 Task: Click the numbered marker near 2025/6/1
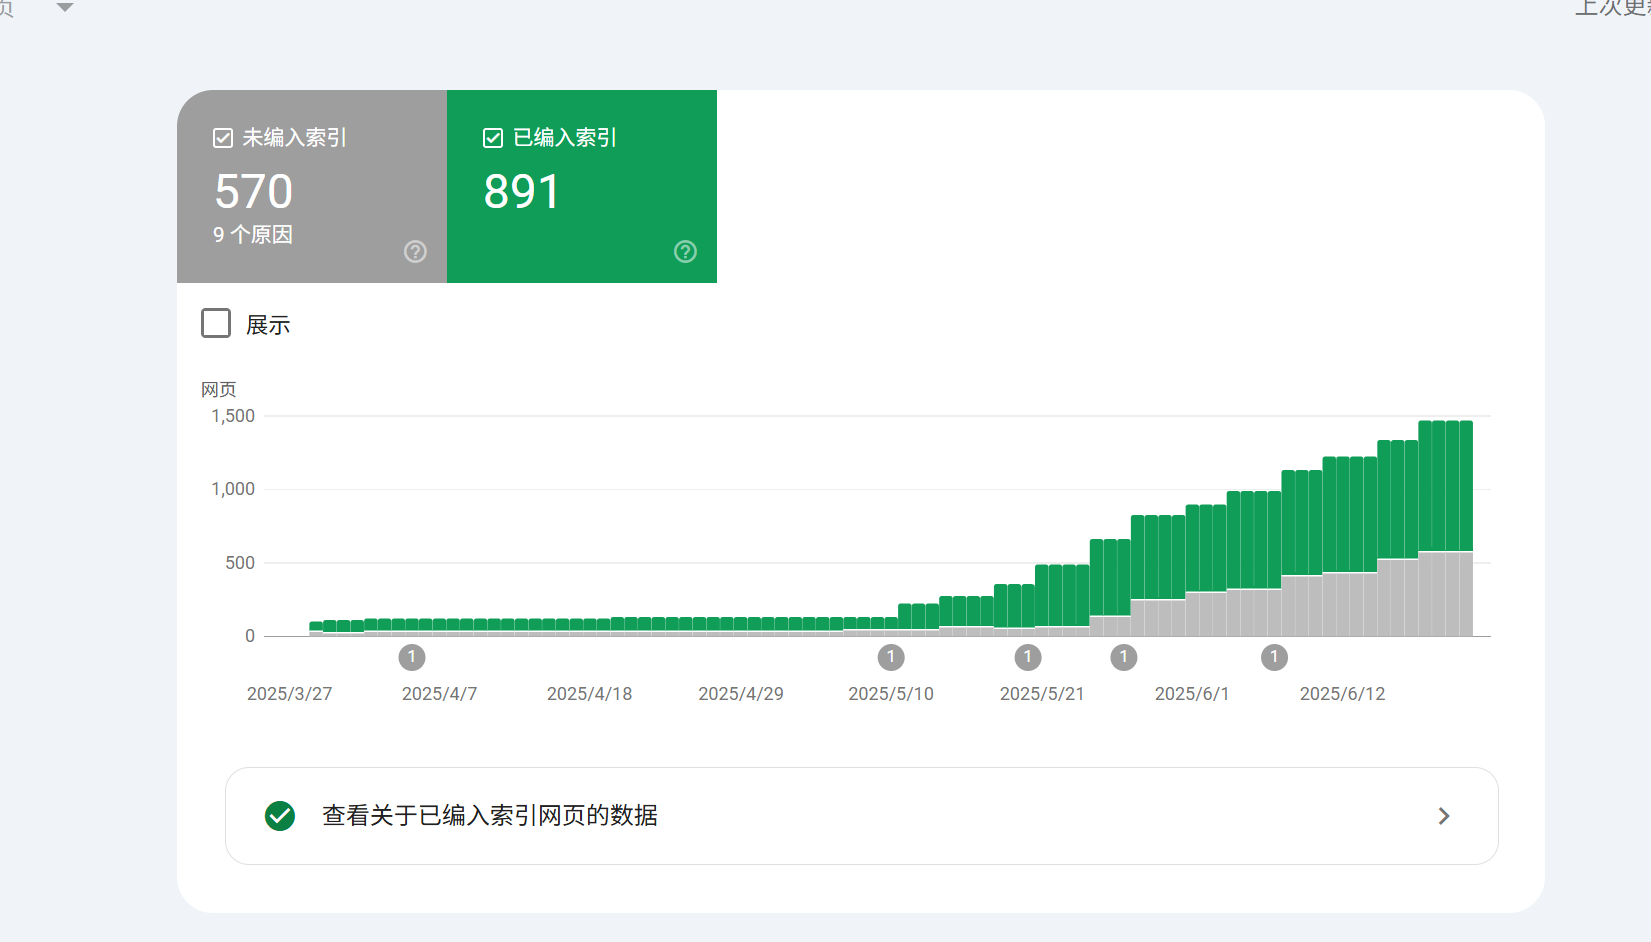coord(1124,657)
